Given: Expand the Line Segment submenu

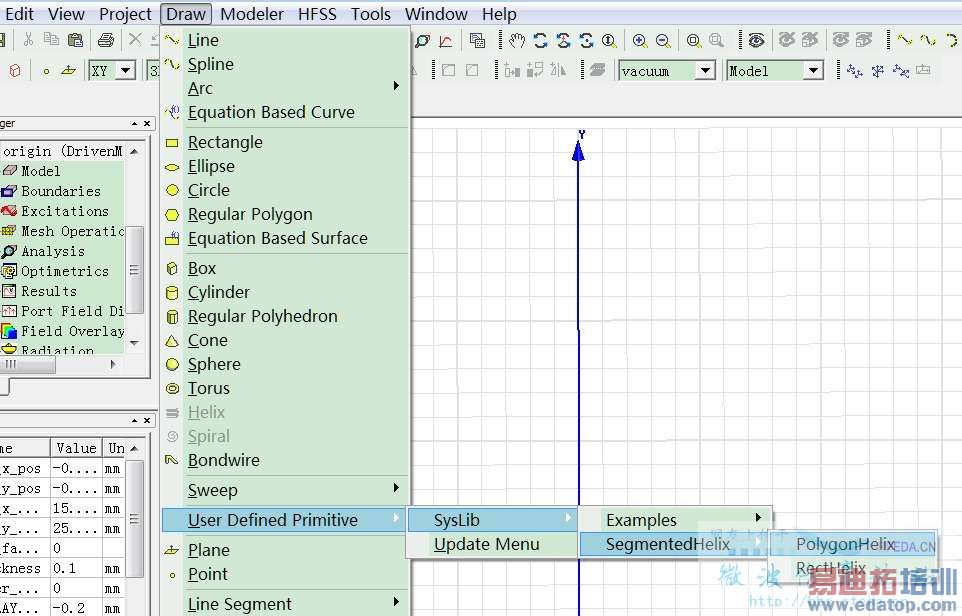Looking at the screenshot, I should (x=285, y=604).
